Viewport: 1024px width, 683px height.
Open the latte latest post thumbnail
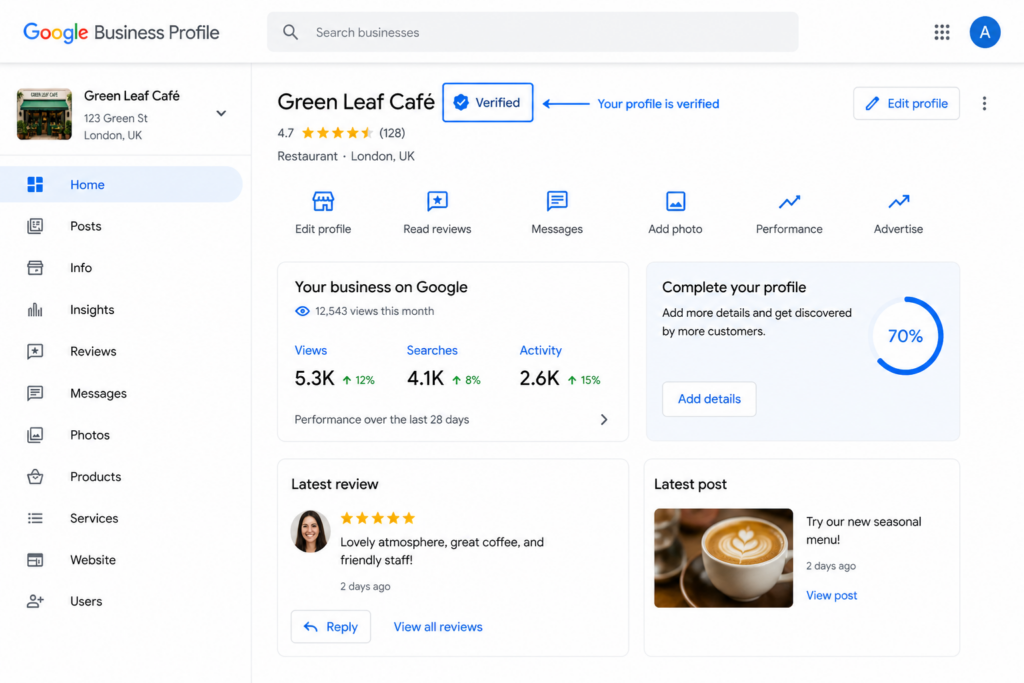pos(724,558)
